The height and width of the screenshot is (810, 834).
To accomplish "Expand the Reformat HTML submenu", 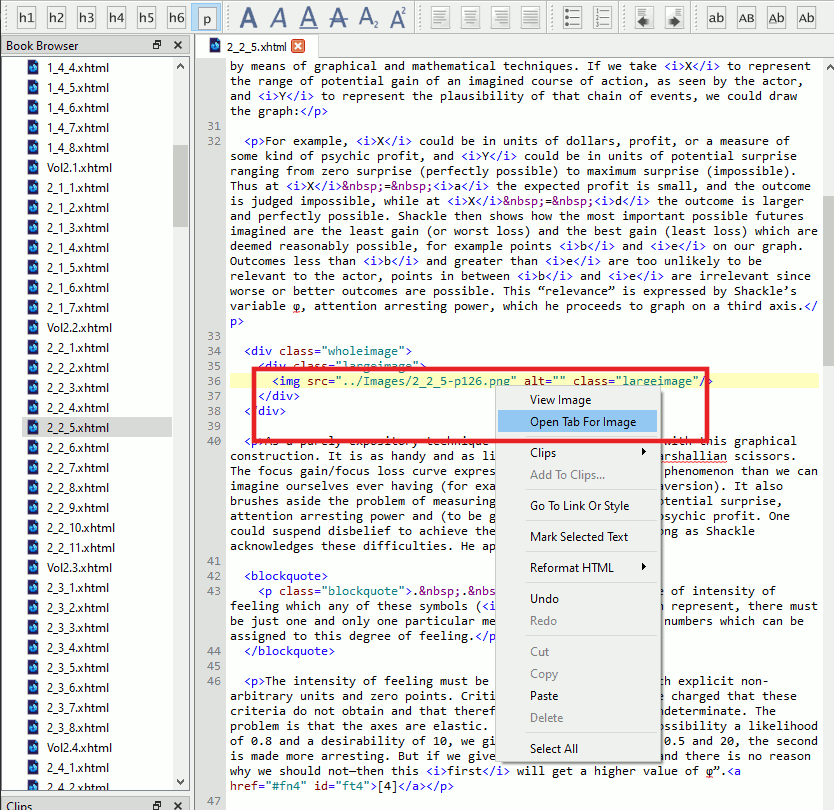I will [x=588, y=568].
